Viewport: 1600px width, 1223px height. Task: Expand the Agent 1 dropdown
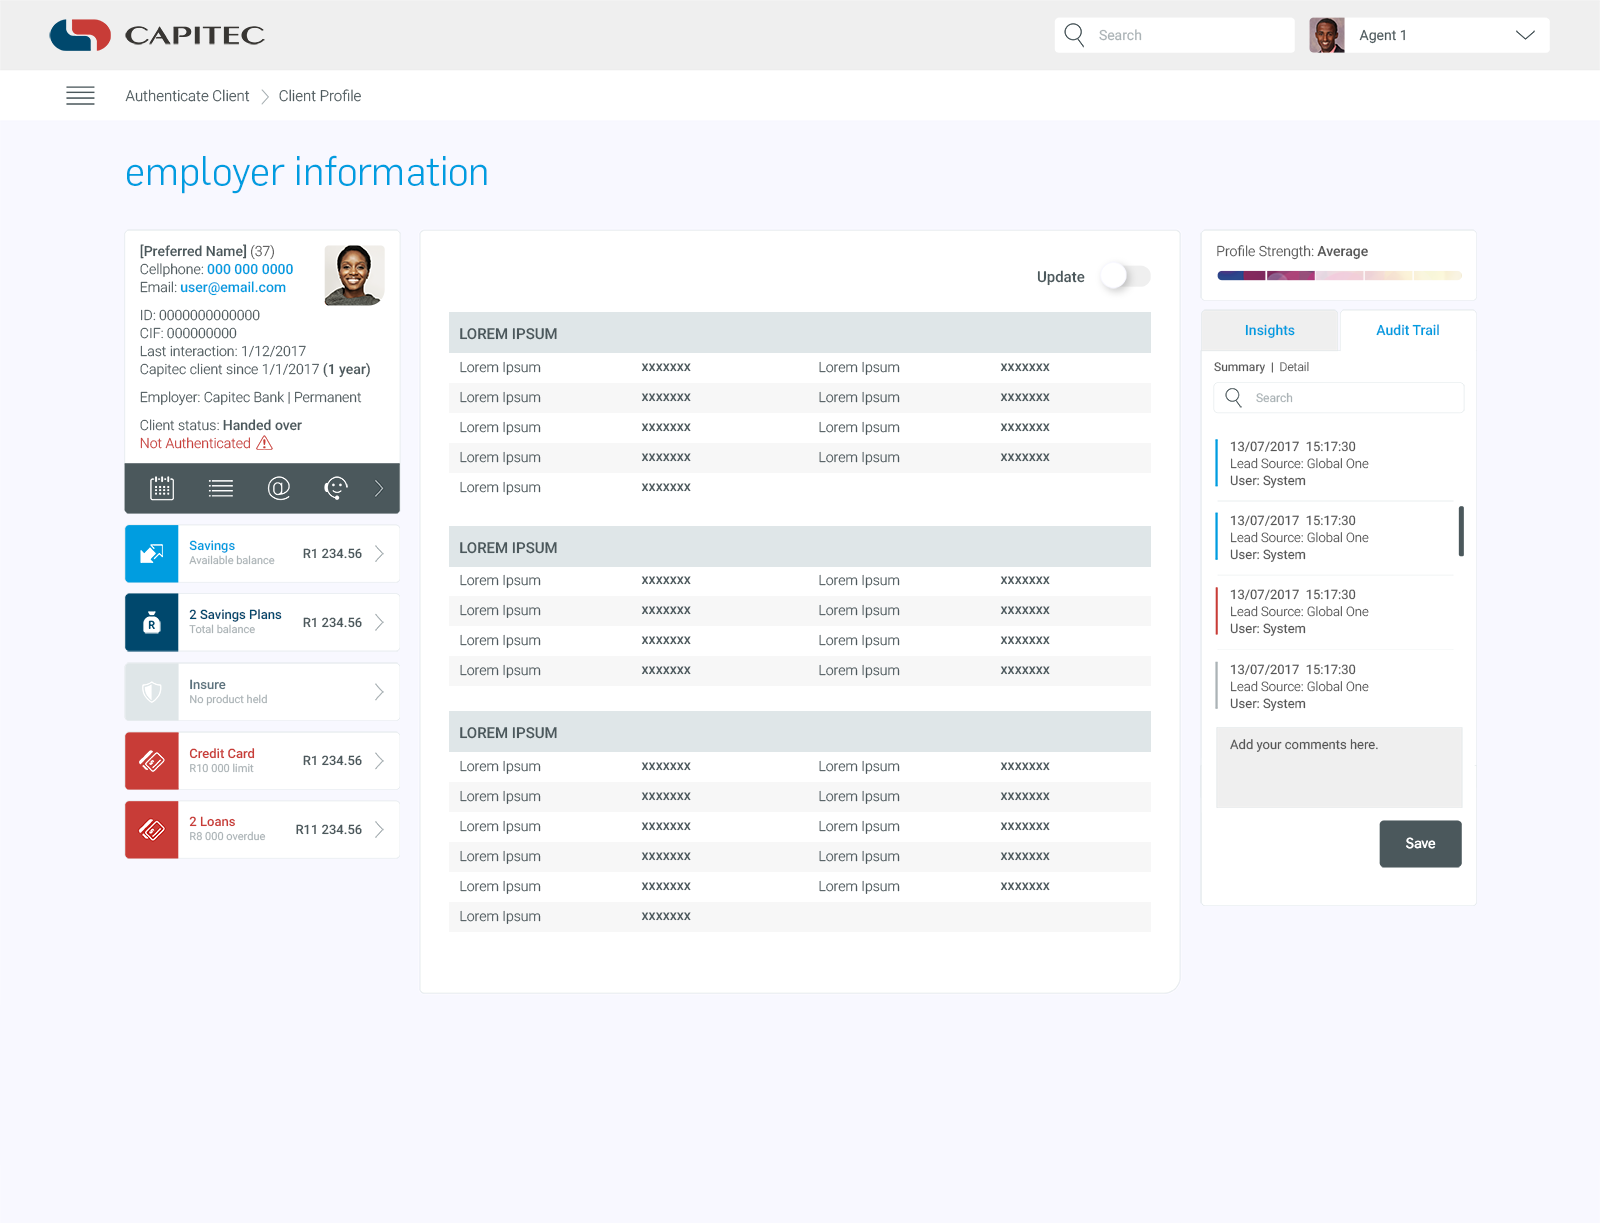click(1525, 35)
